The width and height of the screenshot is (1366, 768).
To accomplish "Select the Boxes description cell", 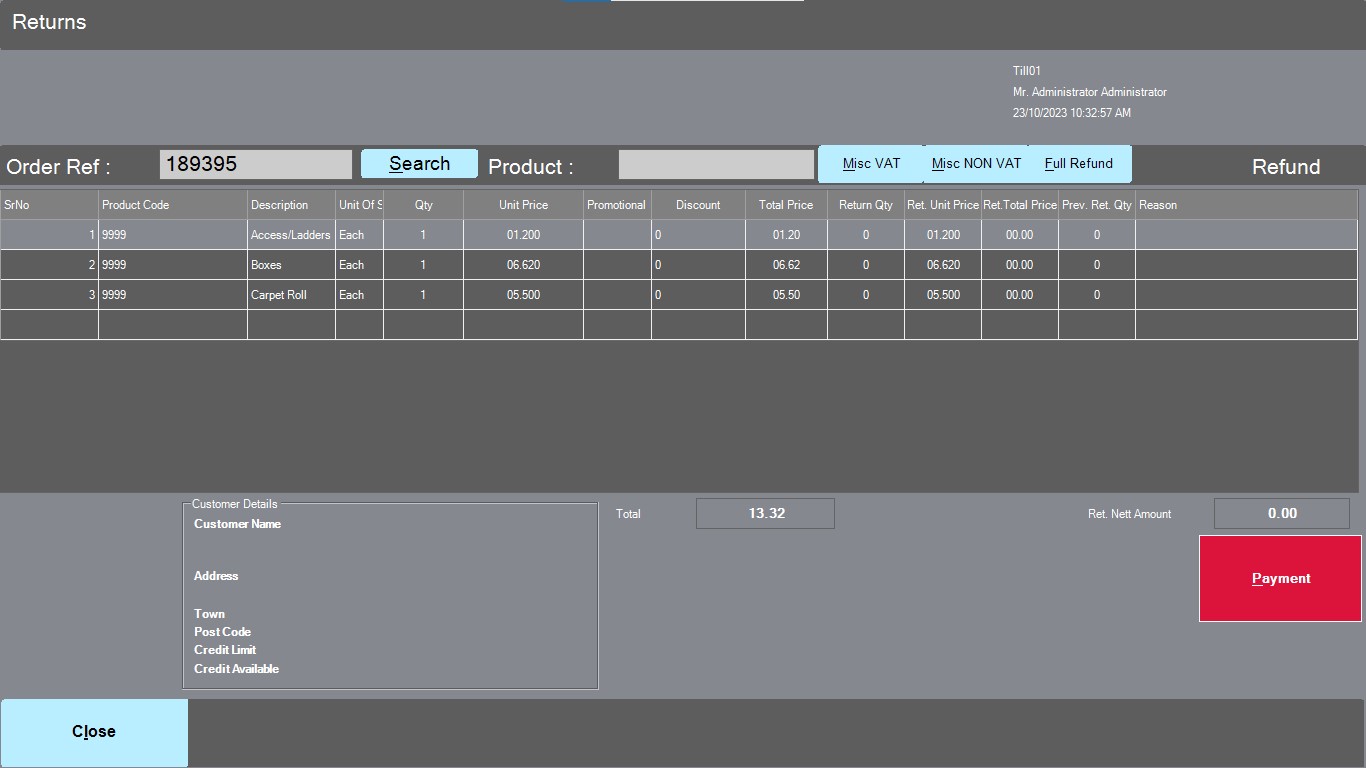I will coord(290,265).
